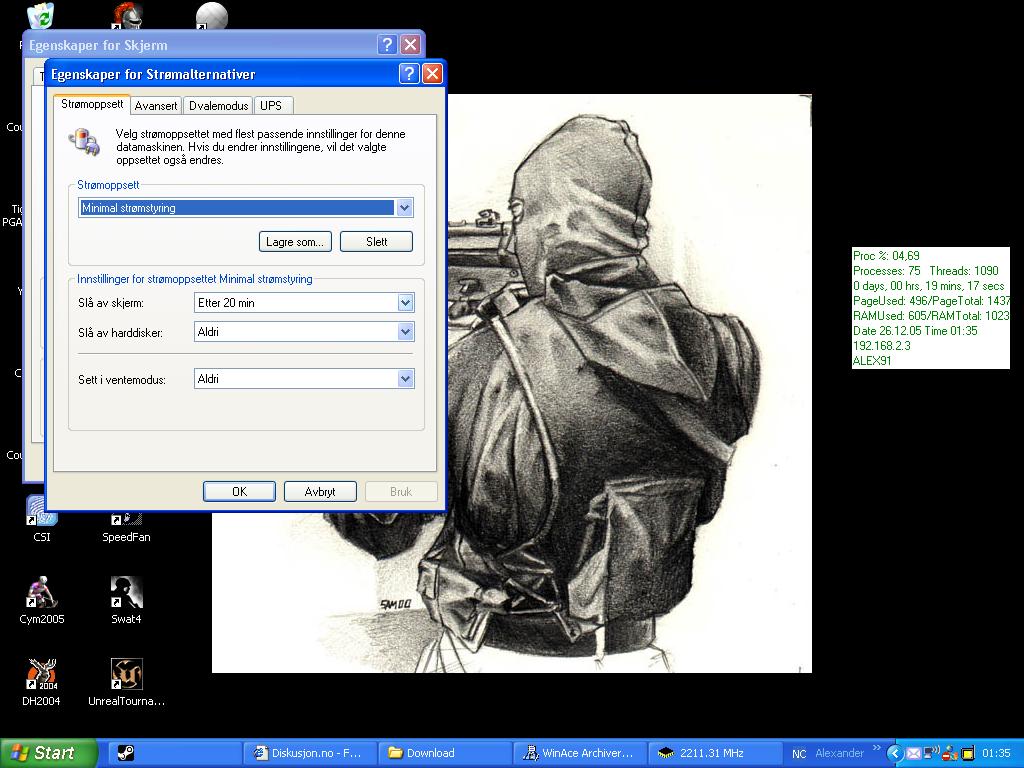Confirm the dialog with OK
Screen dimensions: 1024x768
coord(239,492)
